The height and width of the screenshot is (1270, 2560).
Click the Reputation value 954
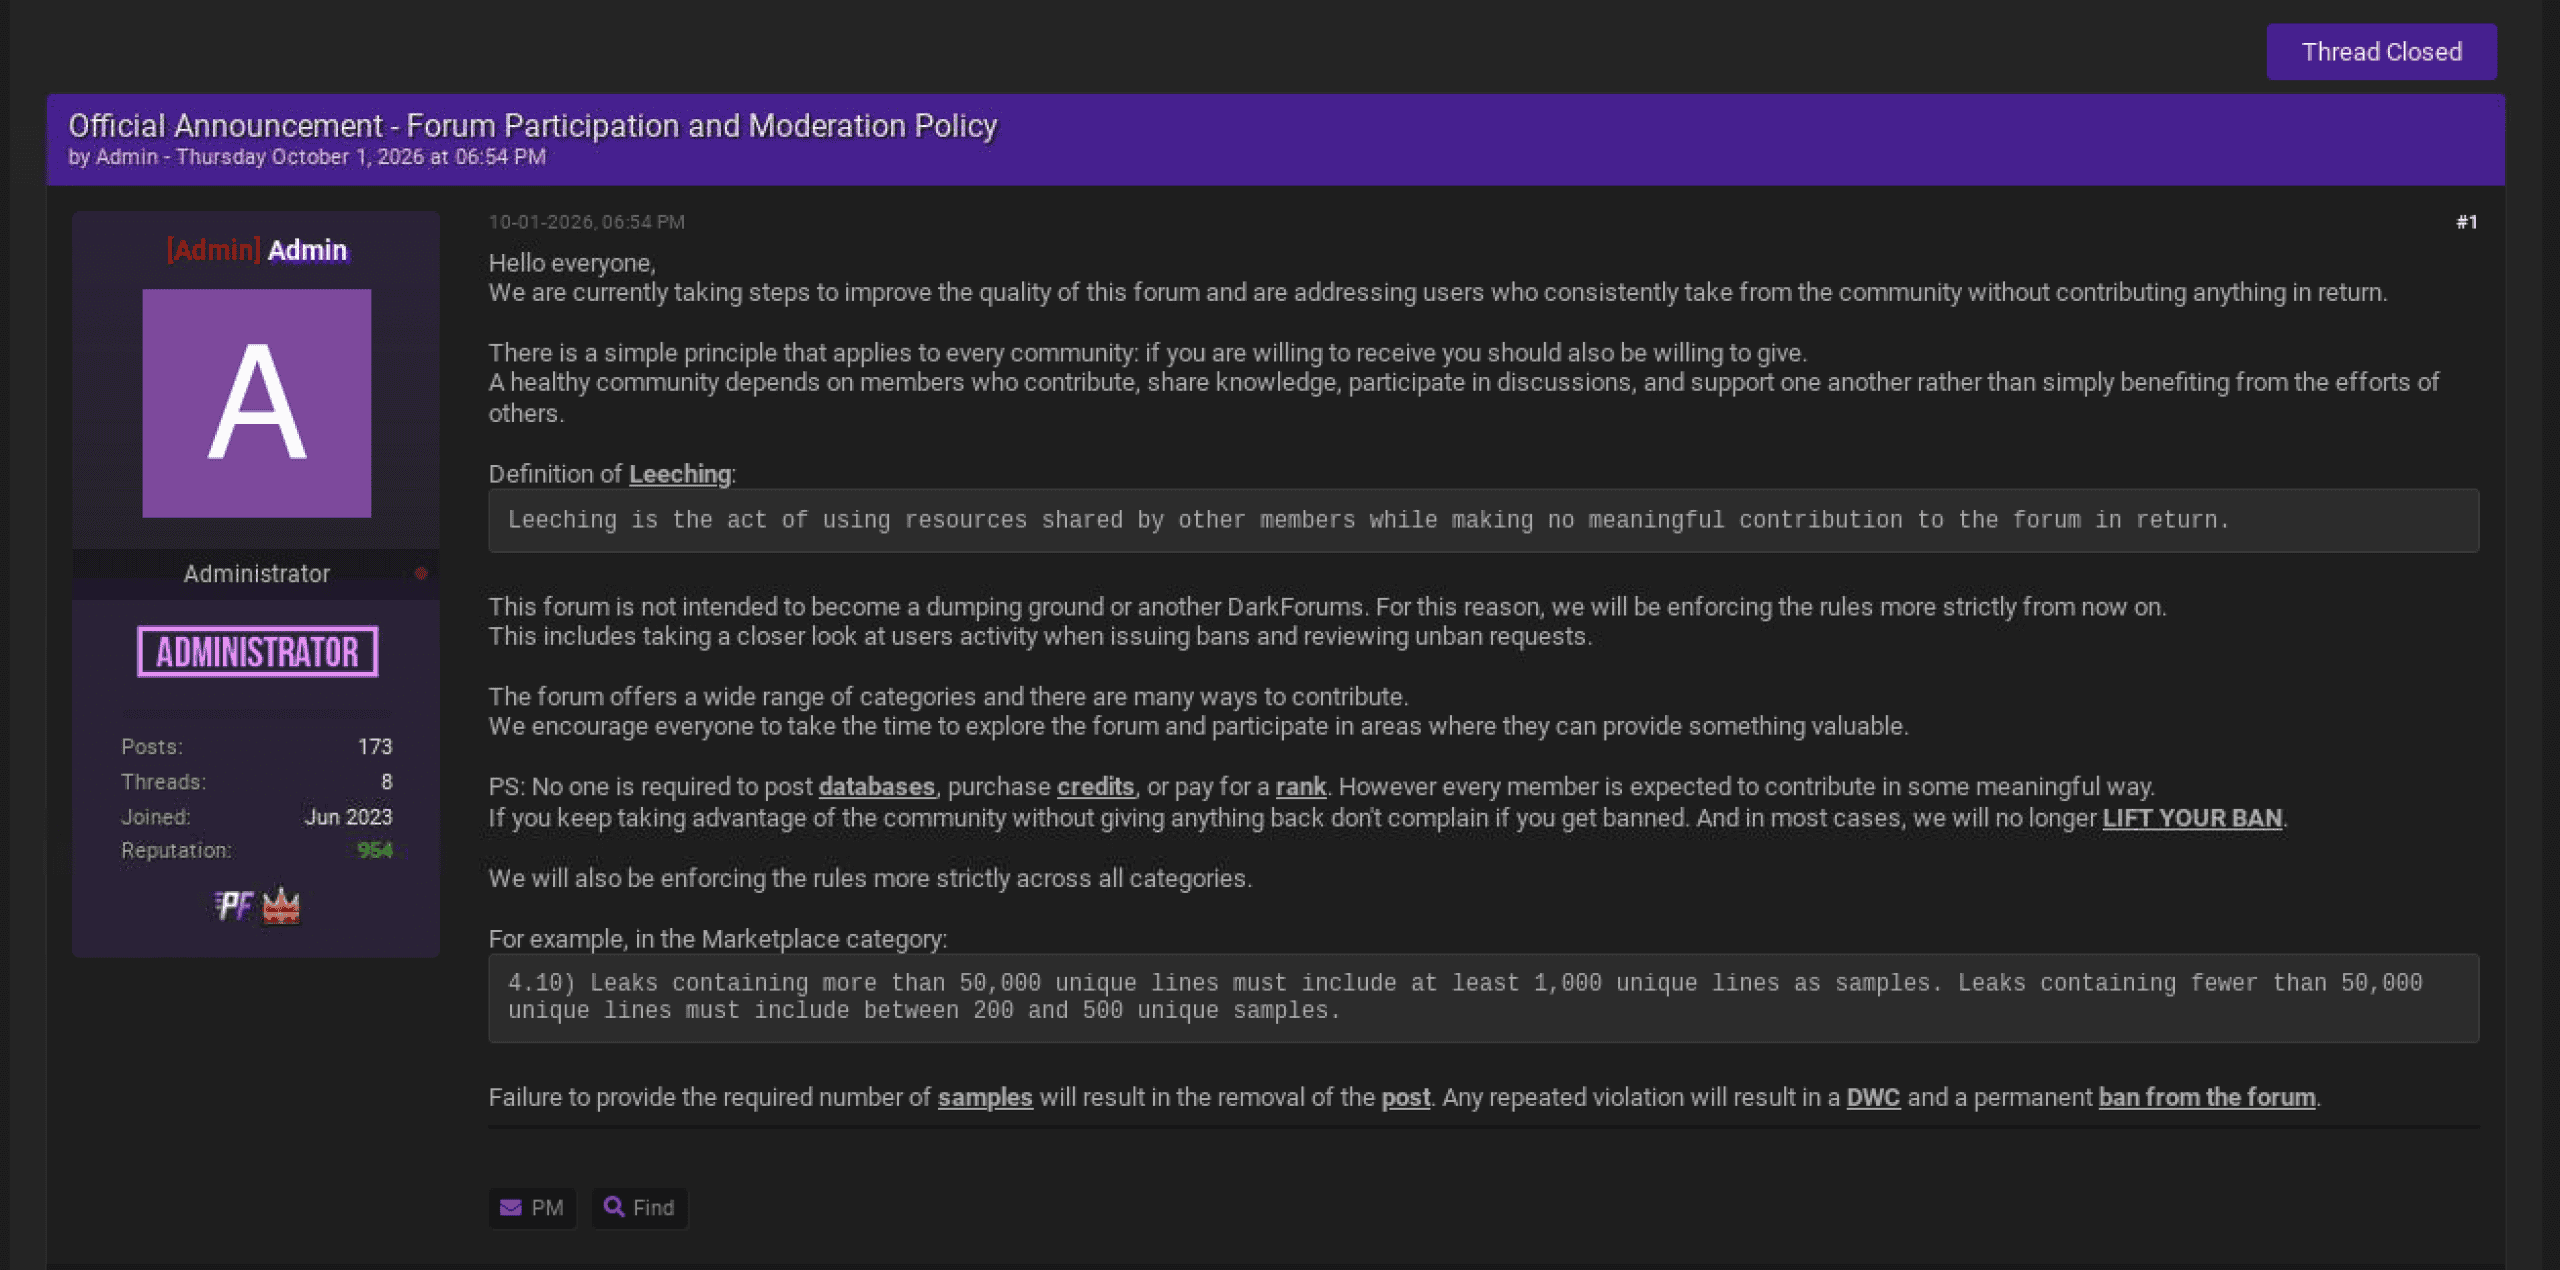[375, 850]
